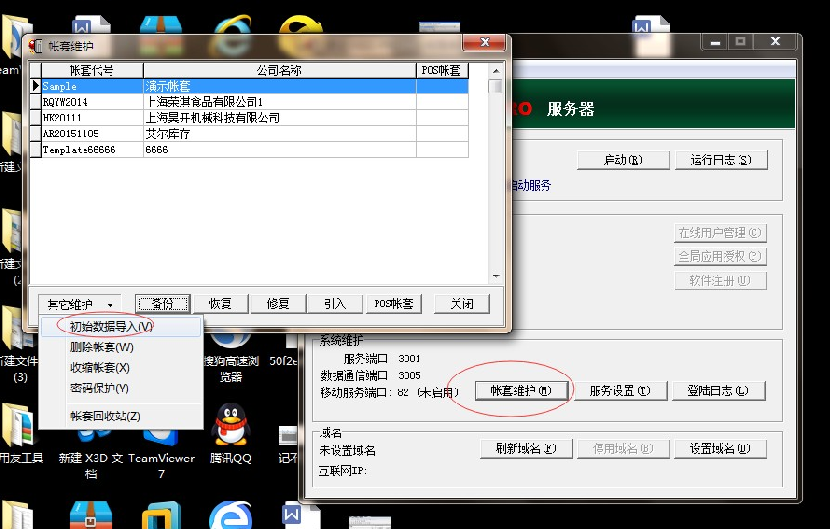This screenshot has width=830, height=529.
Task: Select the 艾尔医疗 company row
Action: (279, 133)
